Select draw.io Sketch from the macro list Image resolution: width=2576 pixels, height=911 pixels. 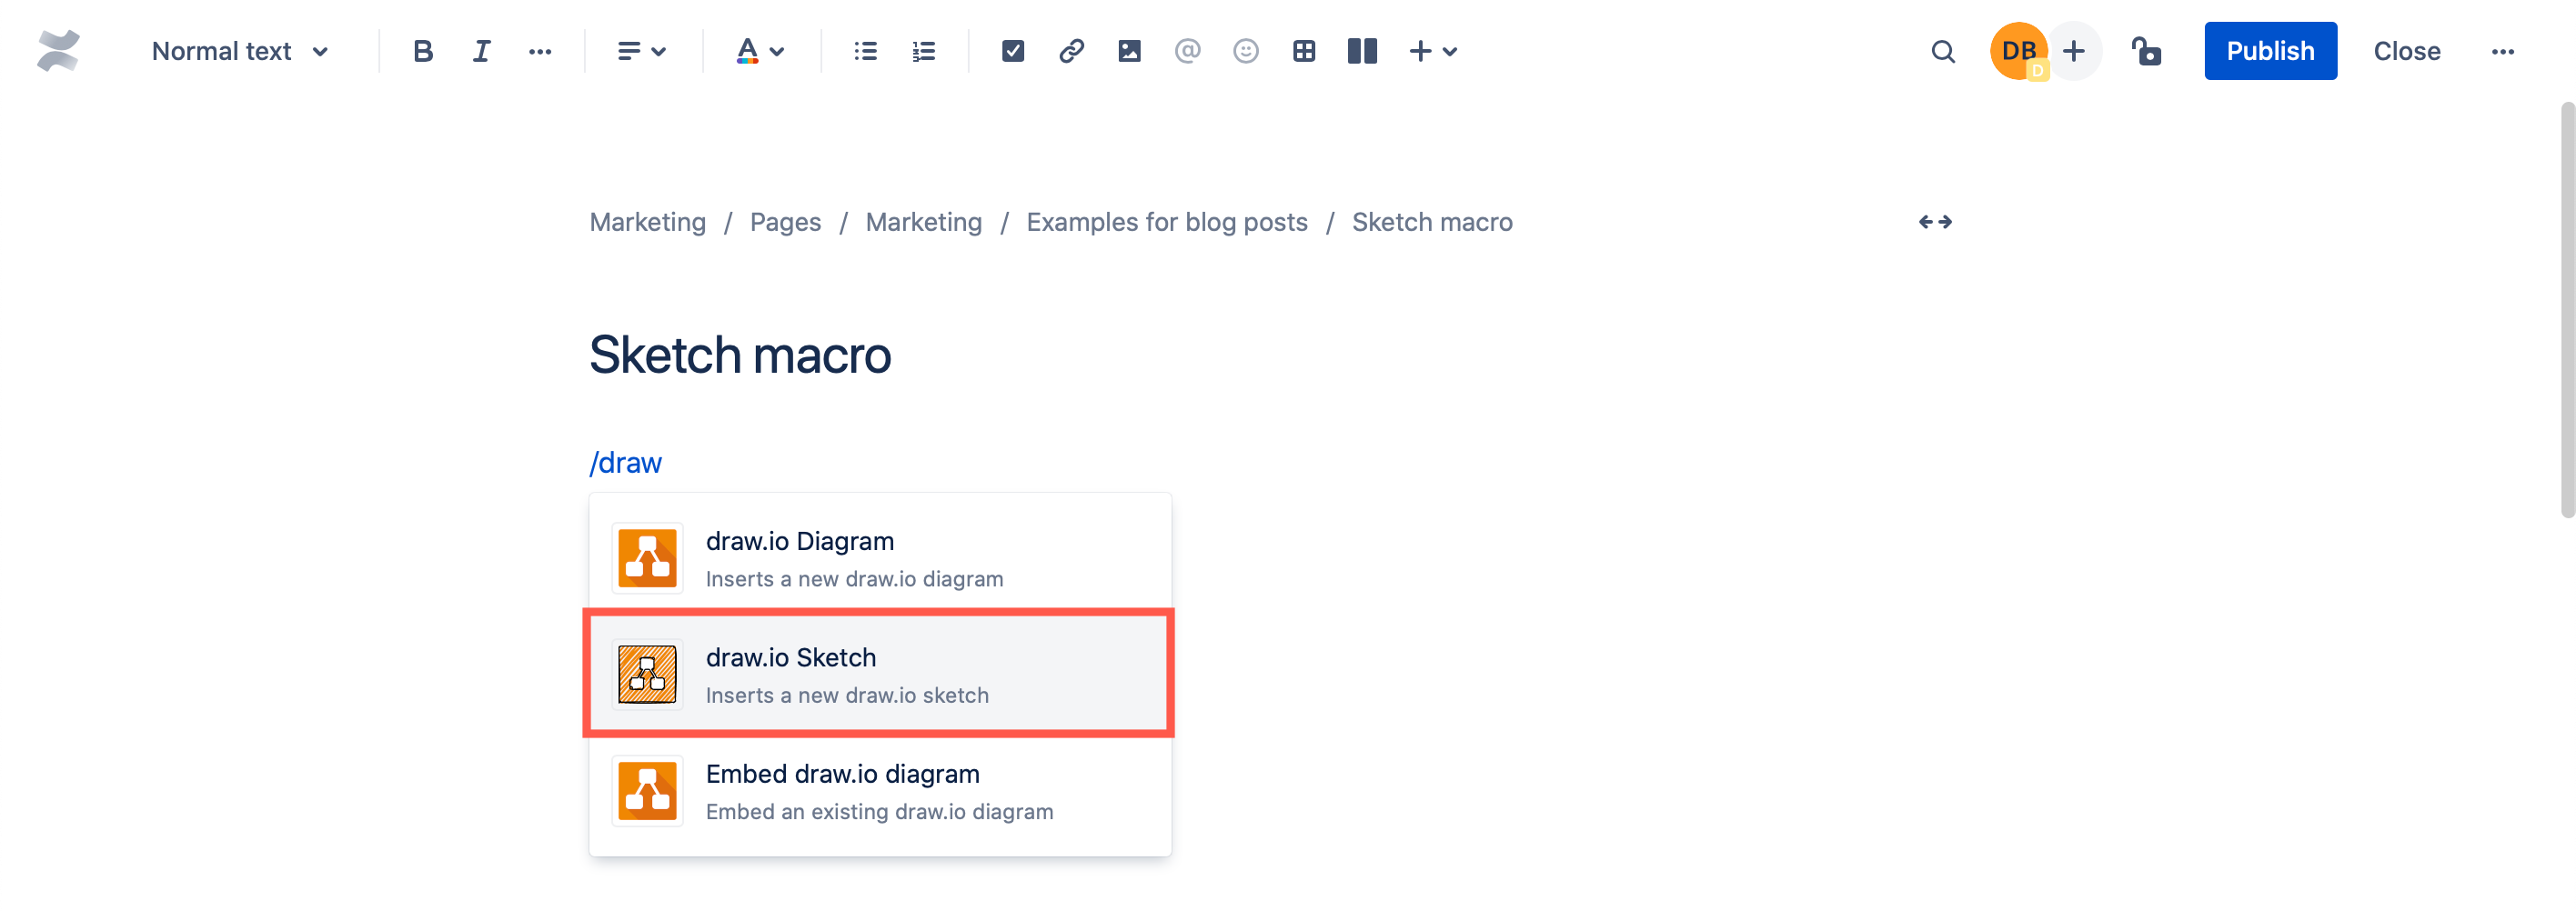pyautogui.click(x=878, y=674)
